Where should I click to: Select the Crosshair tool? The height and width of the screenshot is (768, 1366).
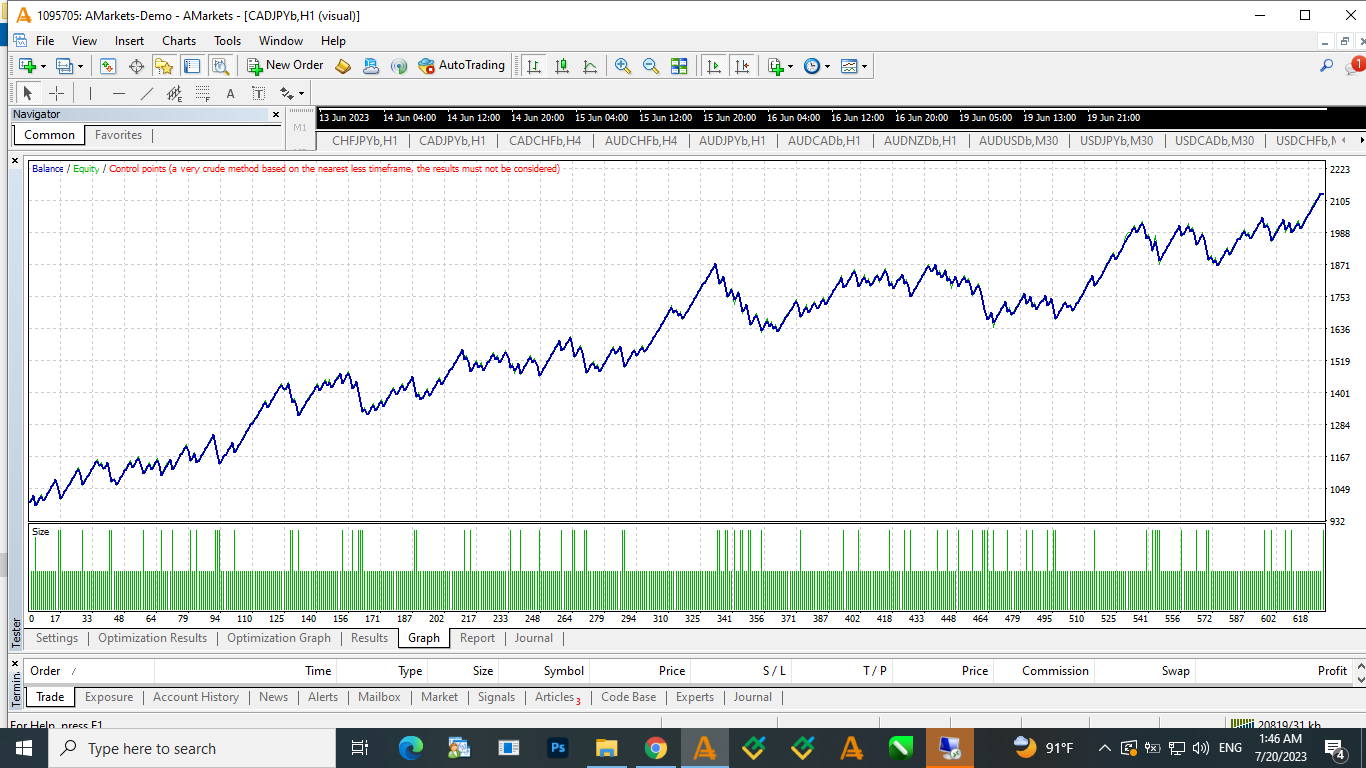[x=57, y=93]
